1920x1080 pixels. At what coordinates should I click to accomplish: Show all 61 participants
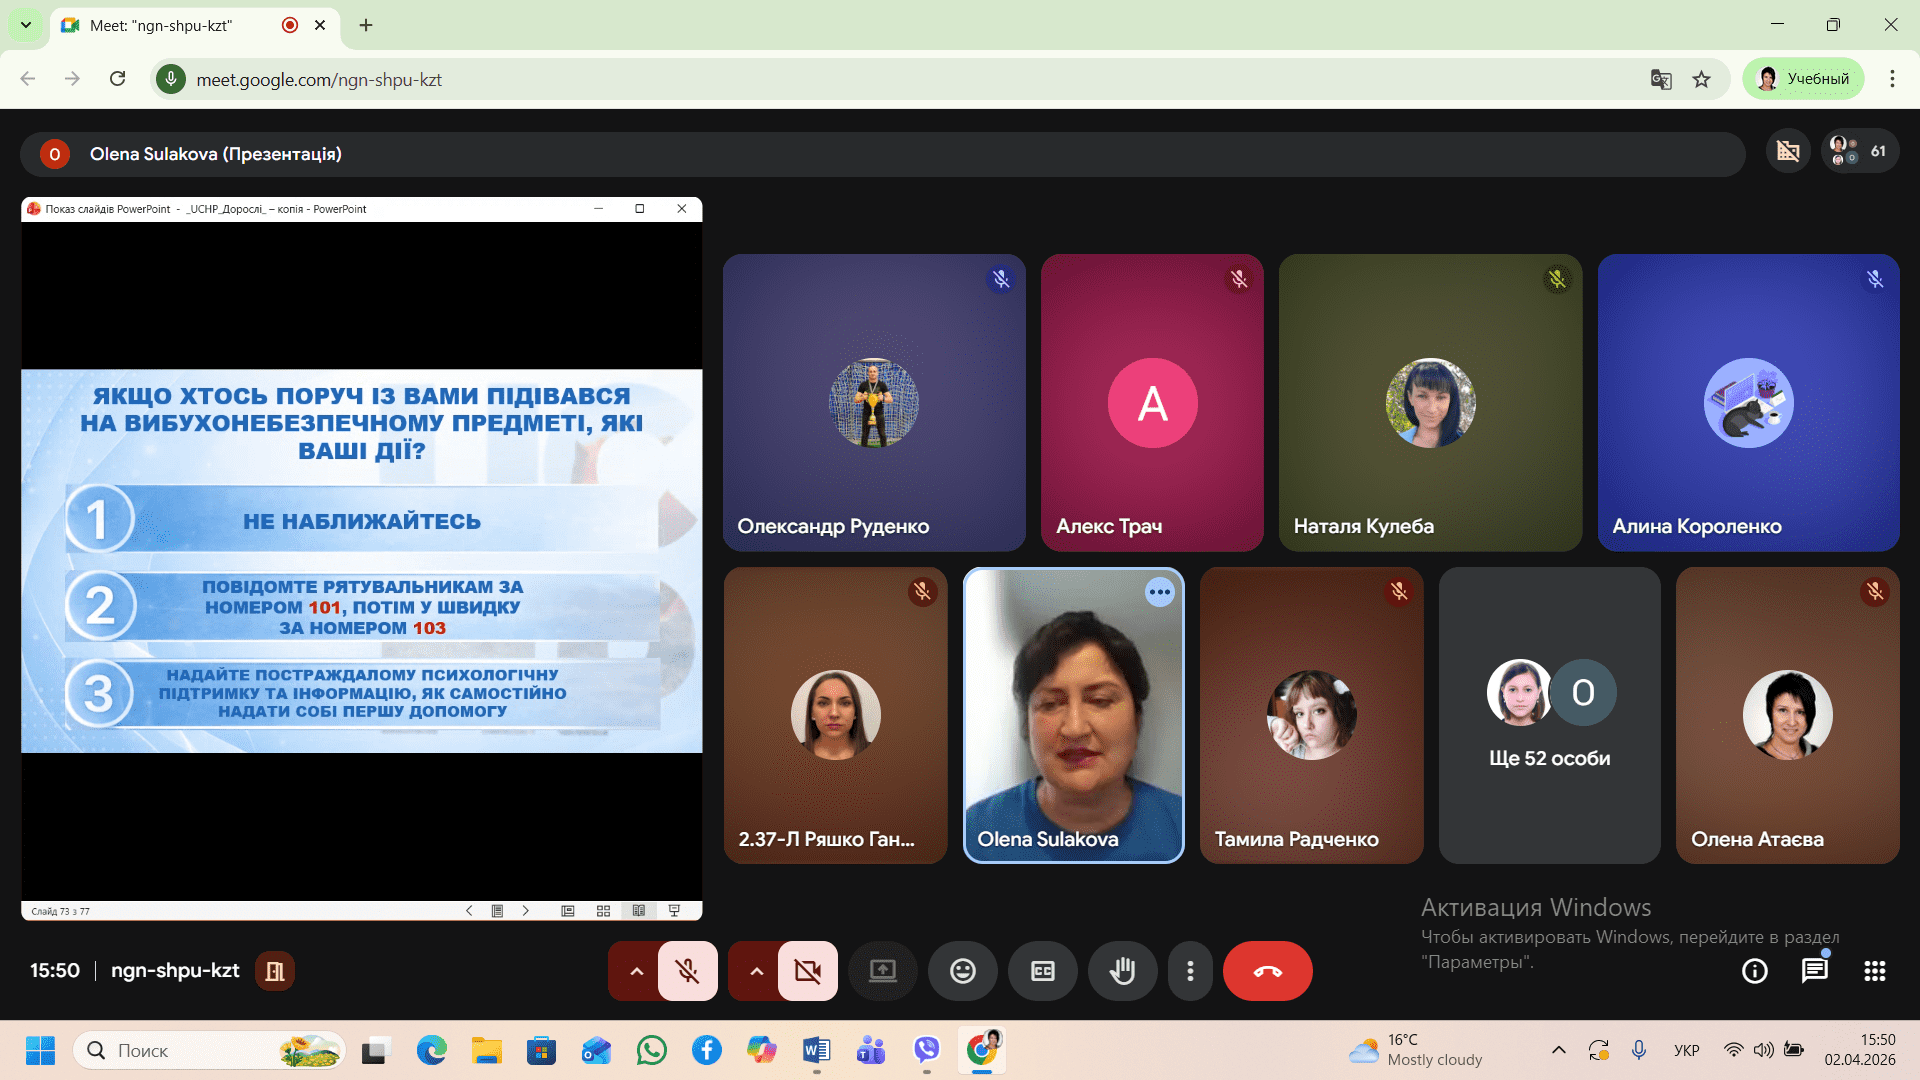coord(1860,151)
